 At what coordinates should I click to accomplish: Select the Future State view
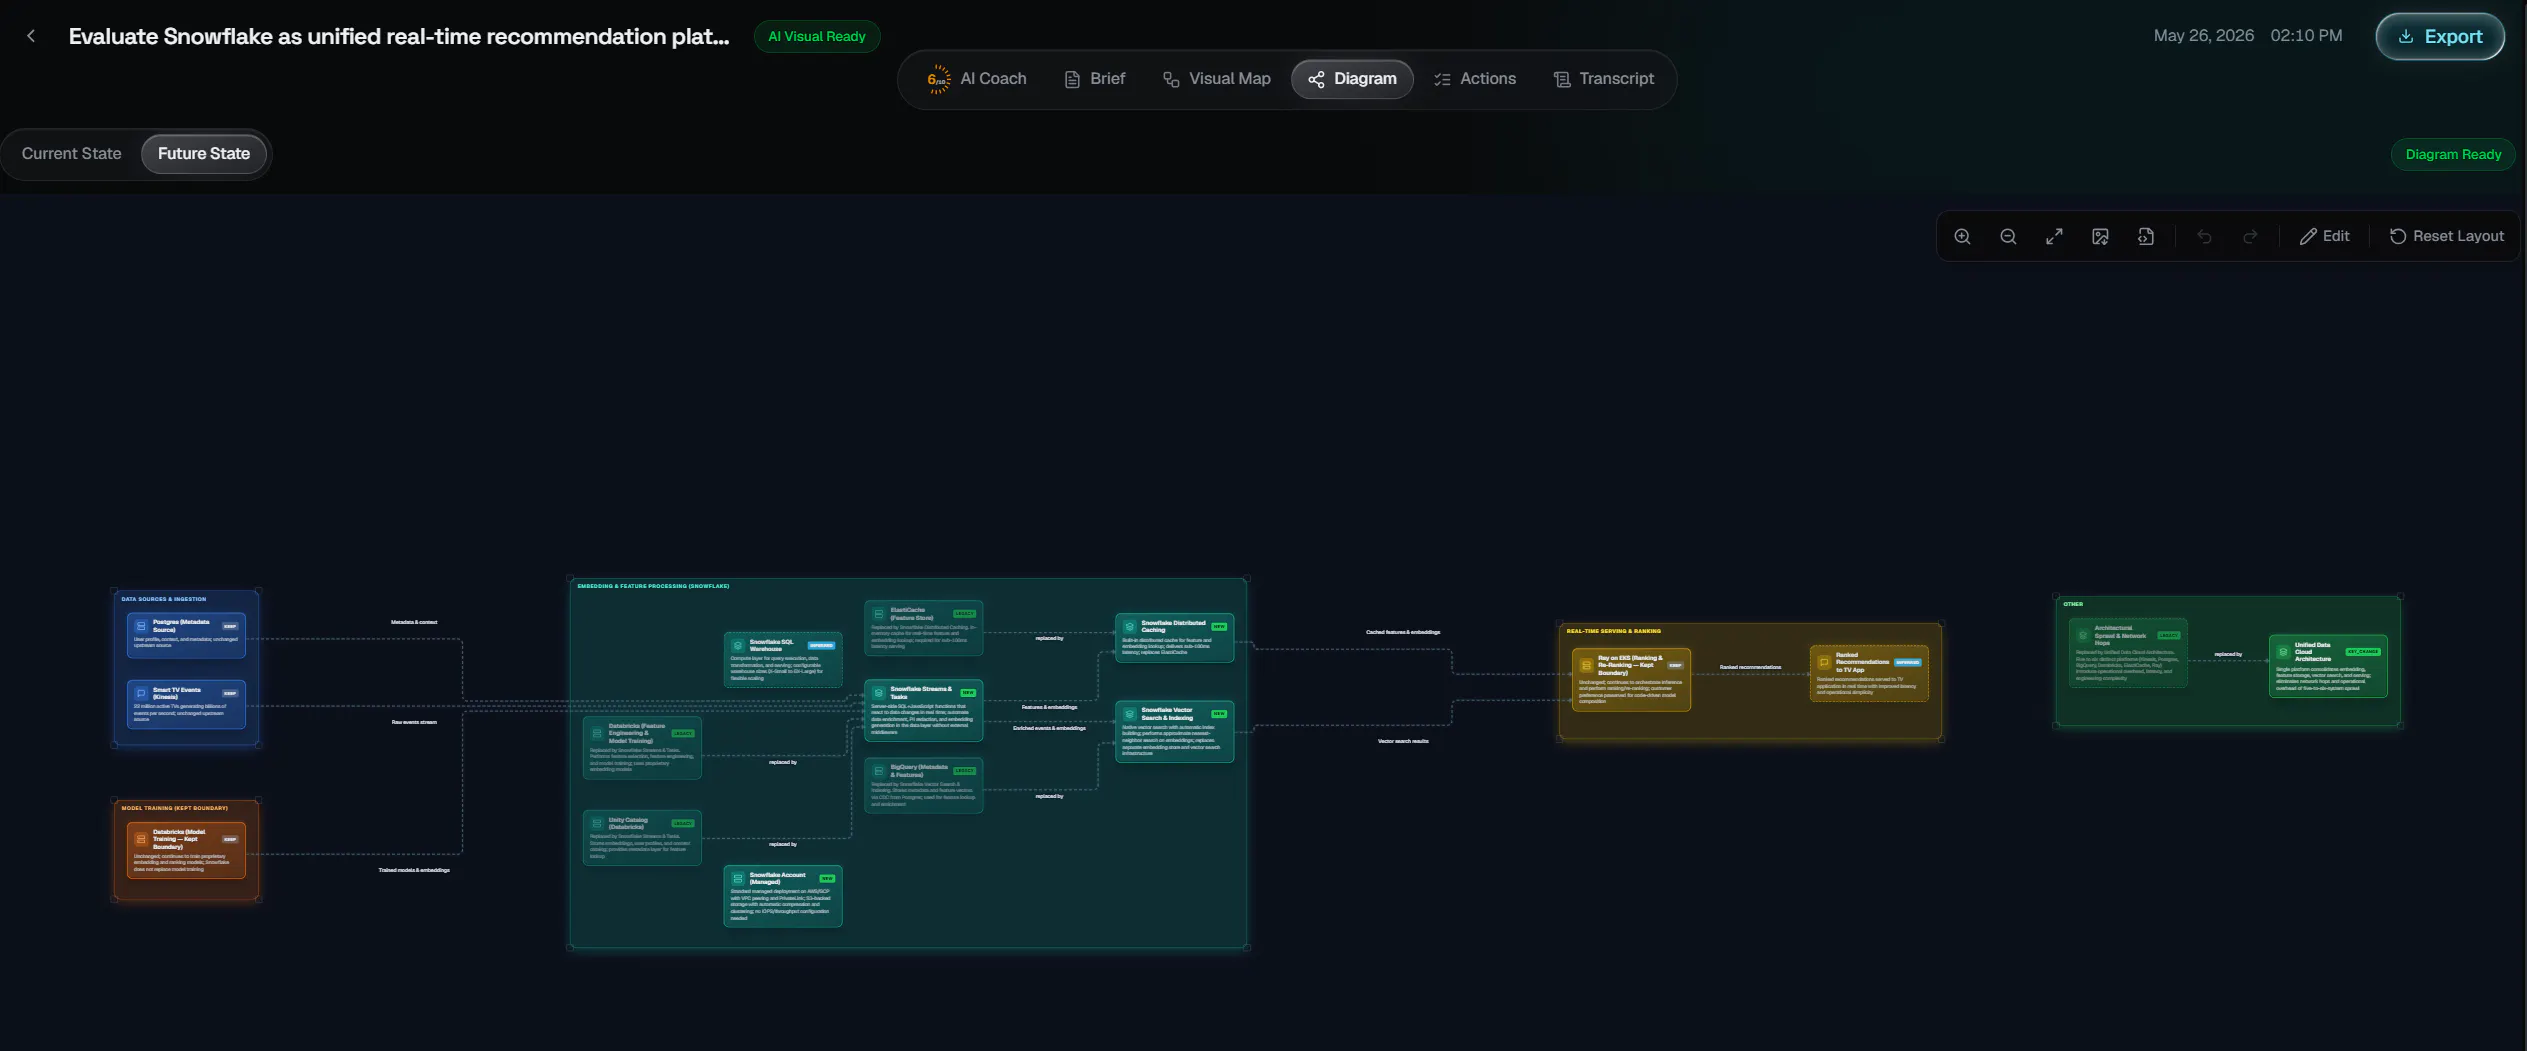tap(204, 154)
